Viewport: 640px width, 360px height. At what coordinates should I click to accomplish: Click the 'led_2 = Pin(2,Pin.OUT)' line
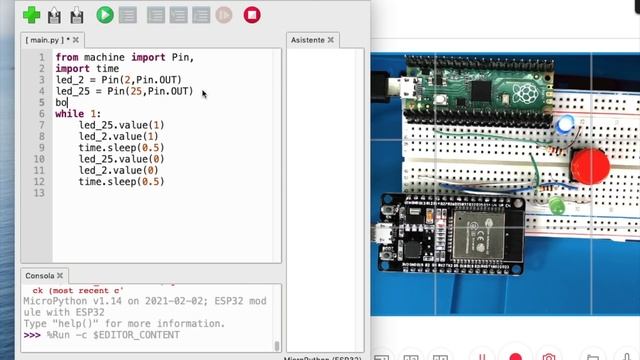pyautogui.click(x=119, y=80)
